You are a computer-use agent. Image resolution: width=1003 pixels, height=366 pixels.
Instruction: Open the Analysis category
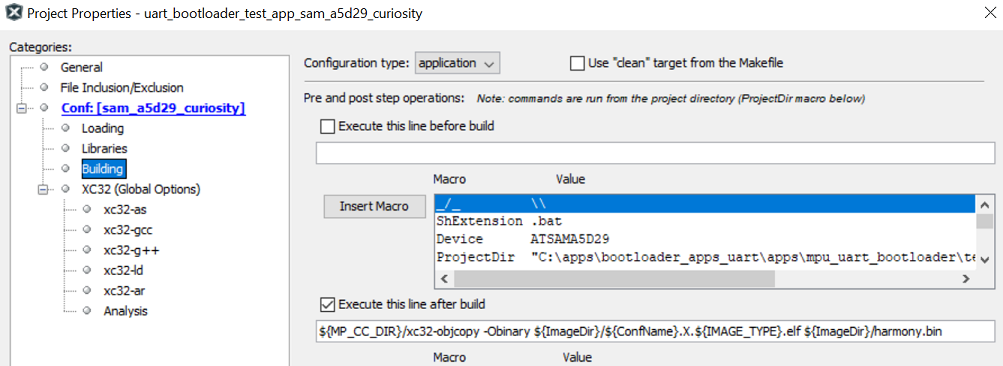click(x=125, y=311)
